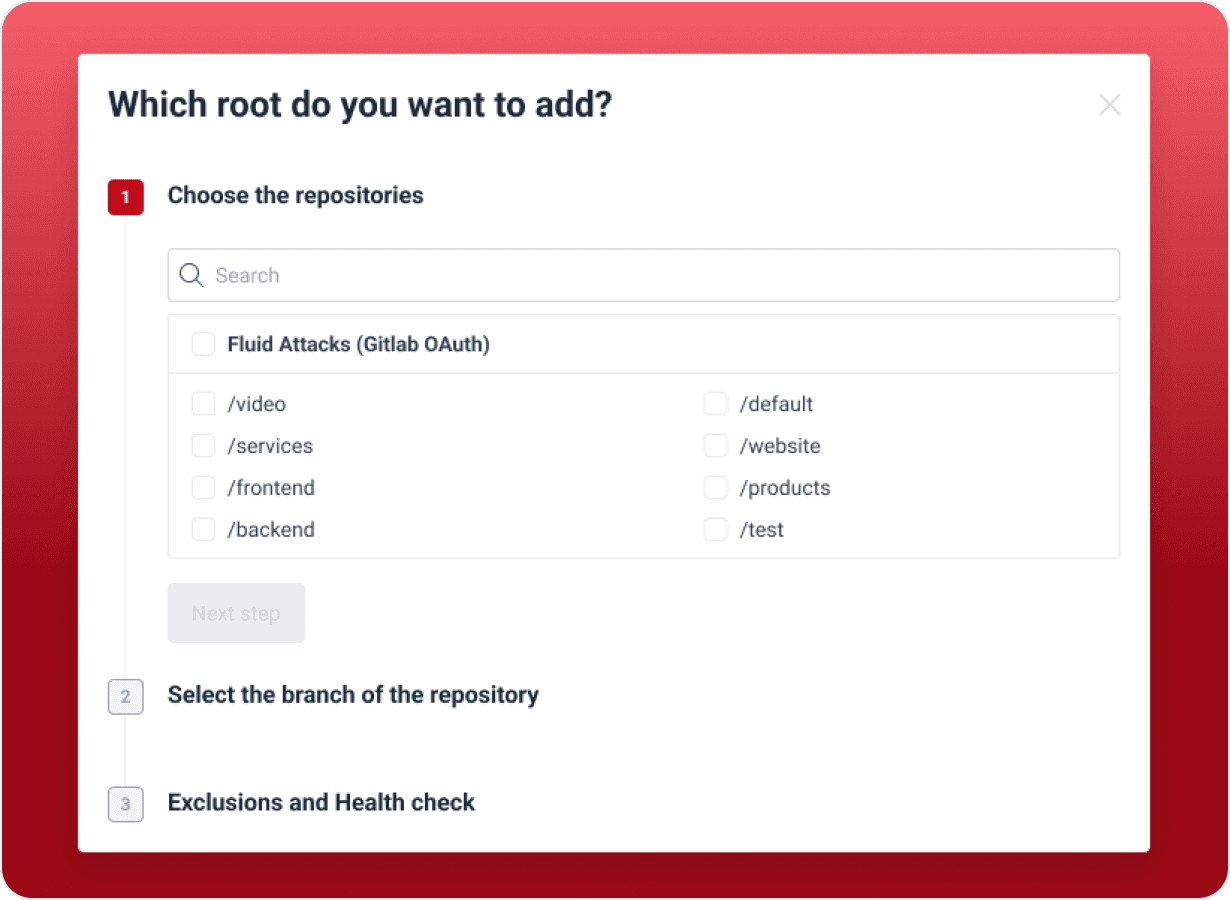The image size is (1230, 900).
Task: Close the add root dialog
Action: [1109, 105]
